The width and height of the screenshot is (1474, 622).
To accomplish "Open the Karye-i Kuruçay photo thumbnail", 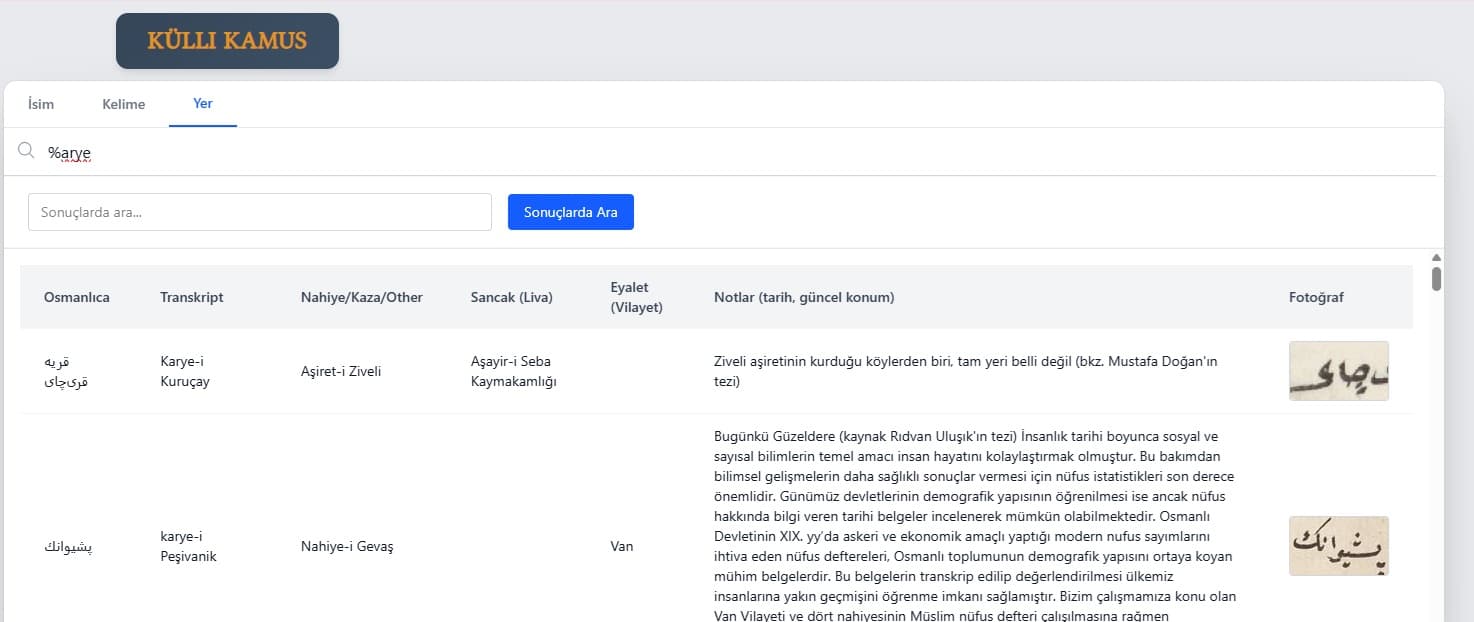I will 1339,371.
